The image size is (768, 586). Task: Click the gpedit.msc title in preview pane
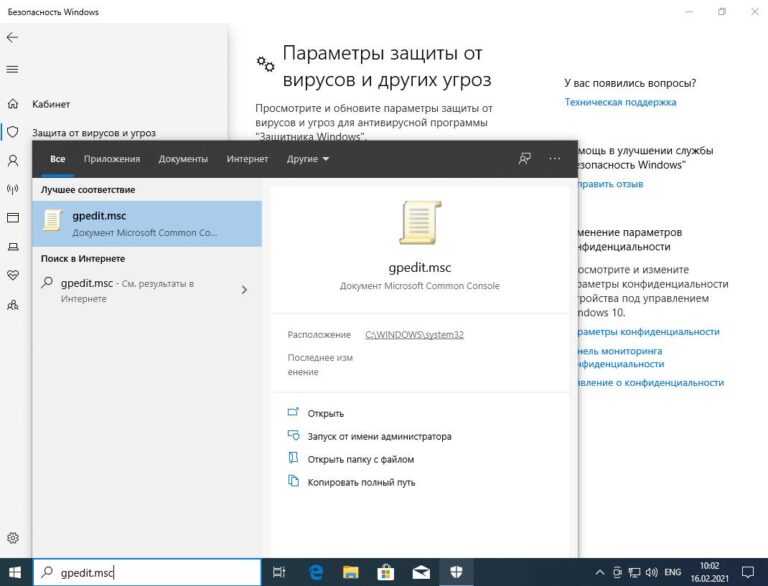point(420,268)
